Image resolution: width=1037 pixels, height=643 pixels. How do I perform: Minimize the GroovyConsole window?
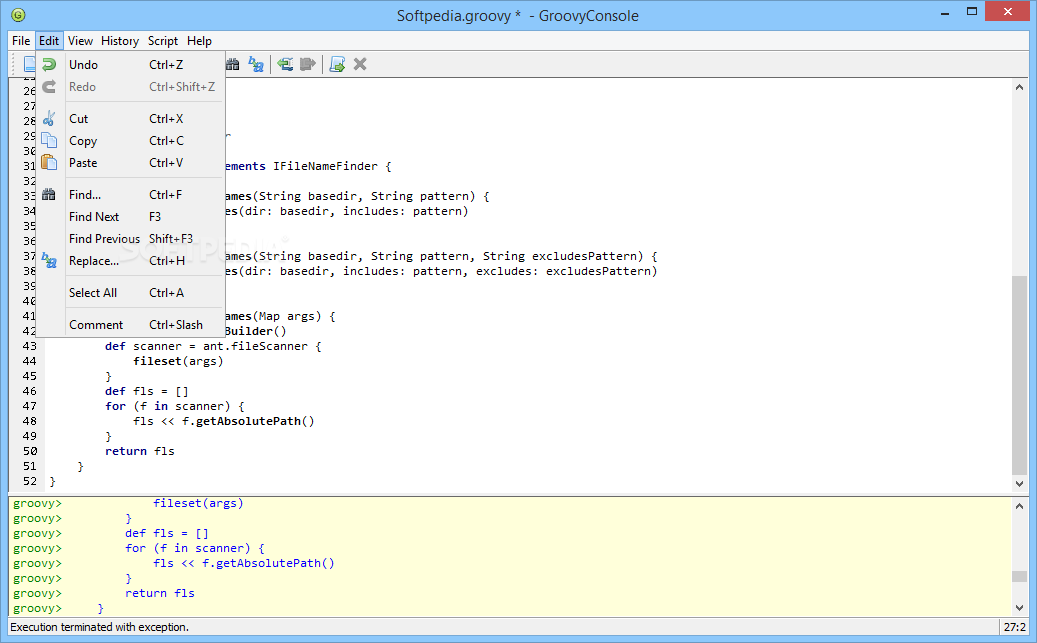point(945,12)
